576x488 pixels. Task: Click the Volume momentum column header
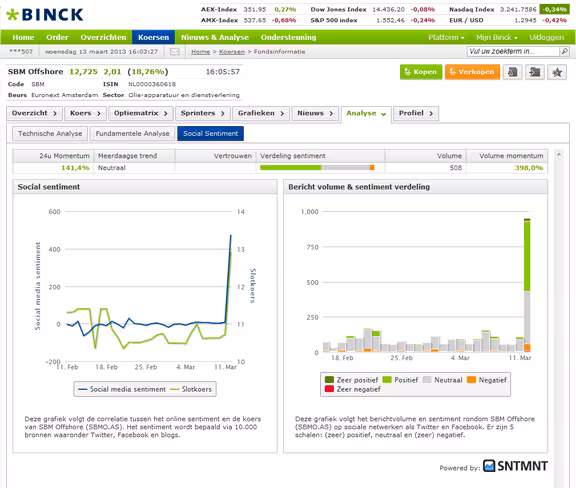click(507, 156)
